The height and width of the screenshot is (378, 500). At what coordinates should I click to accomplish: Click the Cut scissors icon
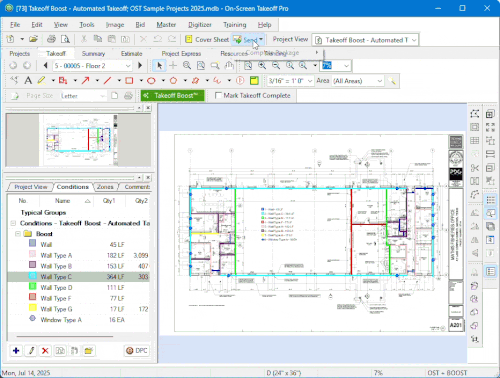[x=84, y=39]
